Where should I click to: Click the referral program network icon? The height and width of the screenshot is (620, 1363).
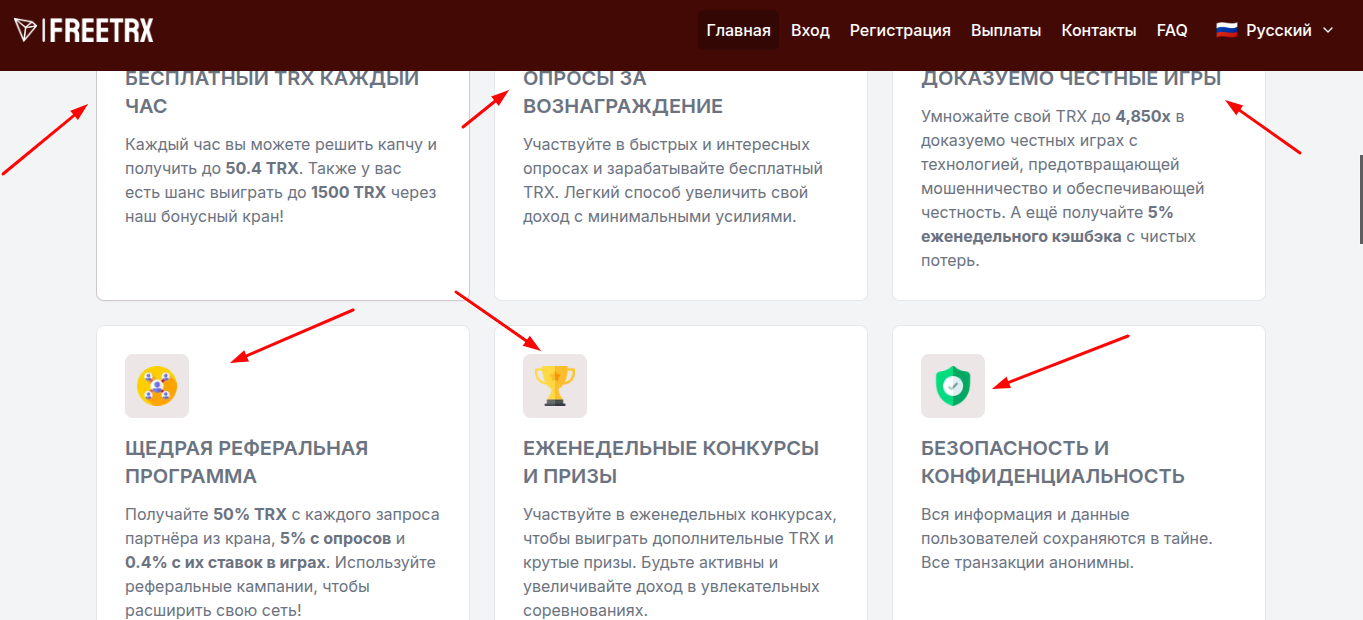[157, 386]
